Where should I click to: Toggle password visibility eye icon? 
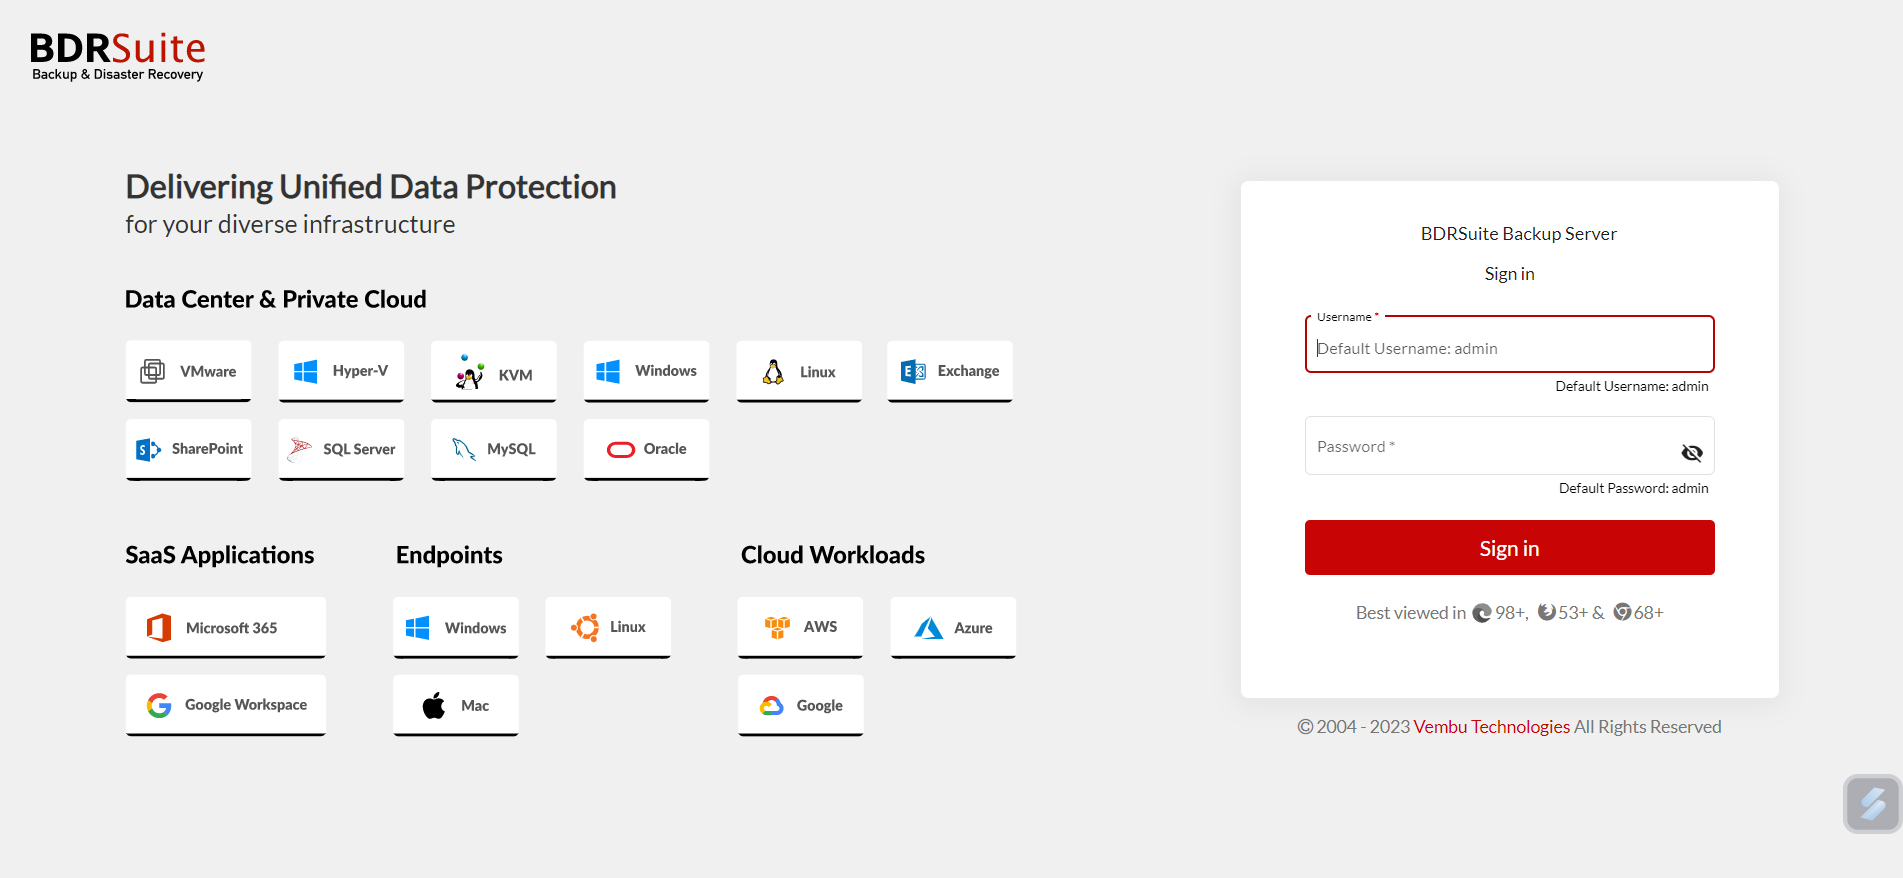tap(1692, 453)
